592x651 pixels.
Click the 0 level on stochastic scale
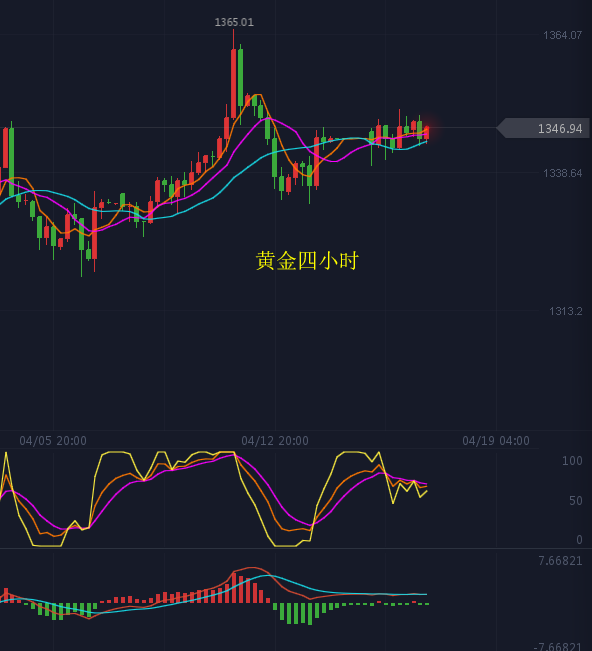[579, 540]
